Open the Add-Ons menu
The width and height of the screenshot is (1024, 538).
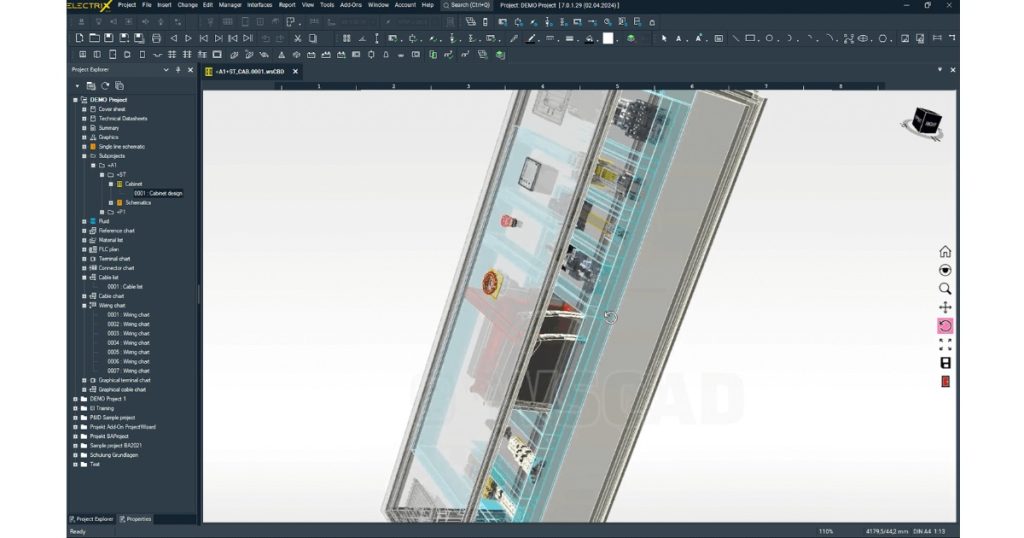(351, 5)
